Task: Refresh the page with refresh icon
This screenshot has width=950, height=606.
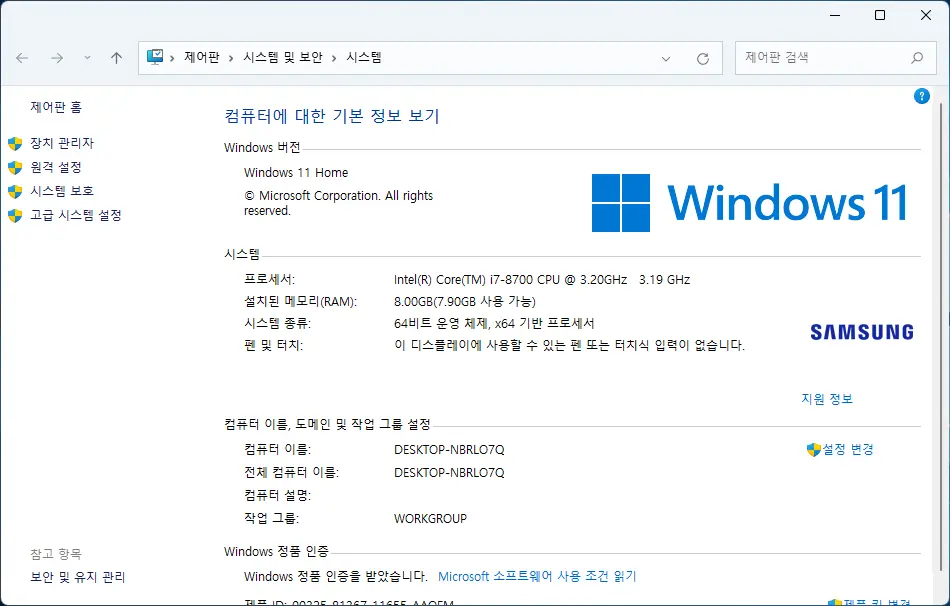Action: coord(703,59)
